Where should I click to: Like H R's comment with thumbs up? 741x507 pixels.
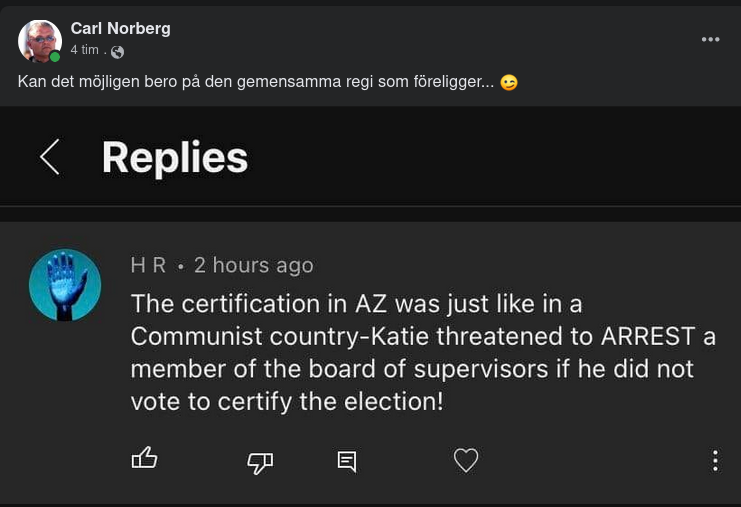click(145, 458)
